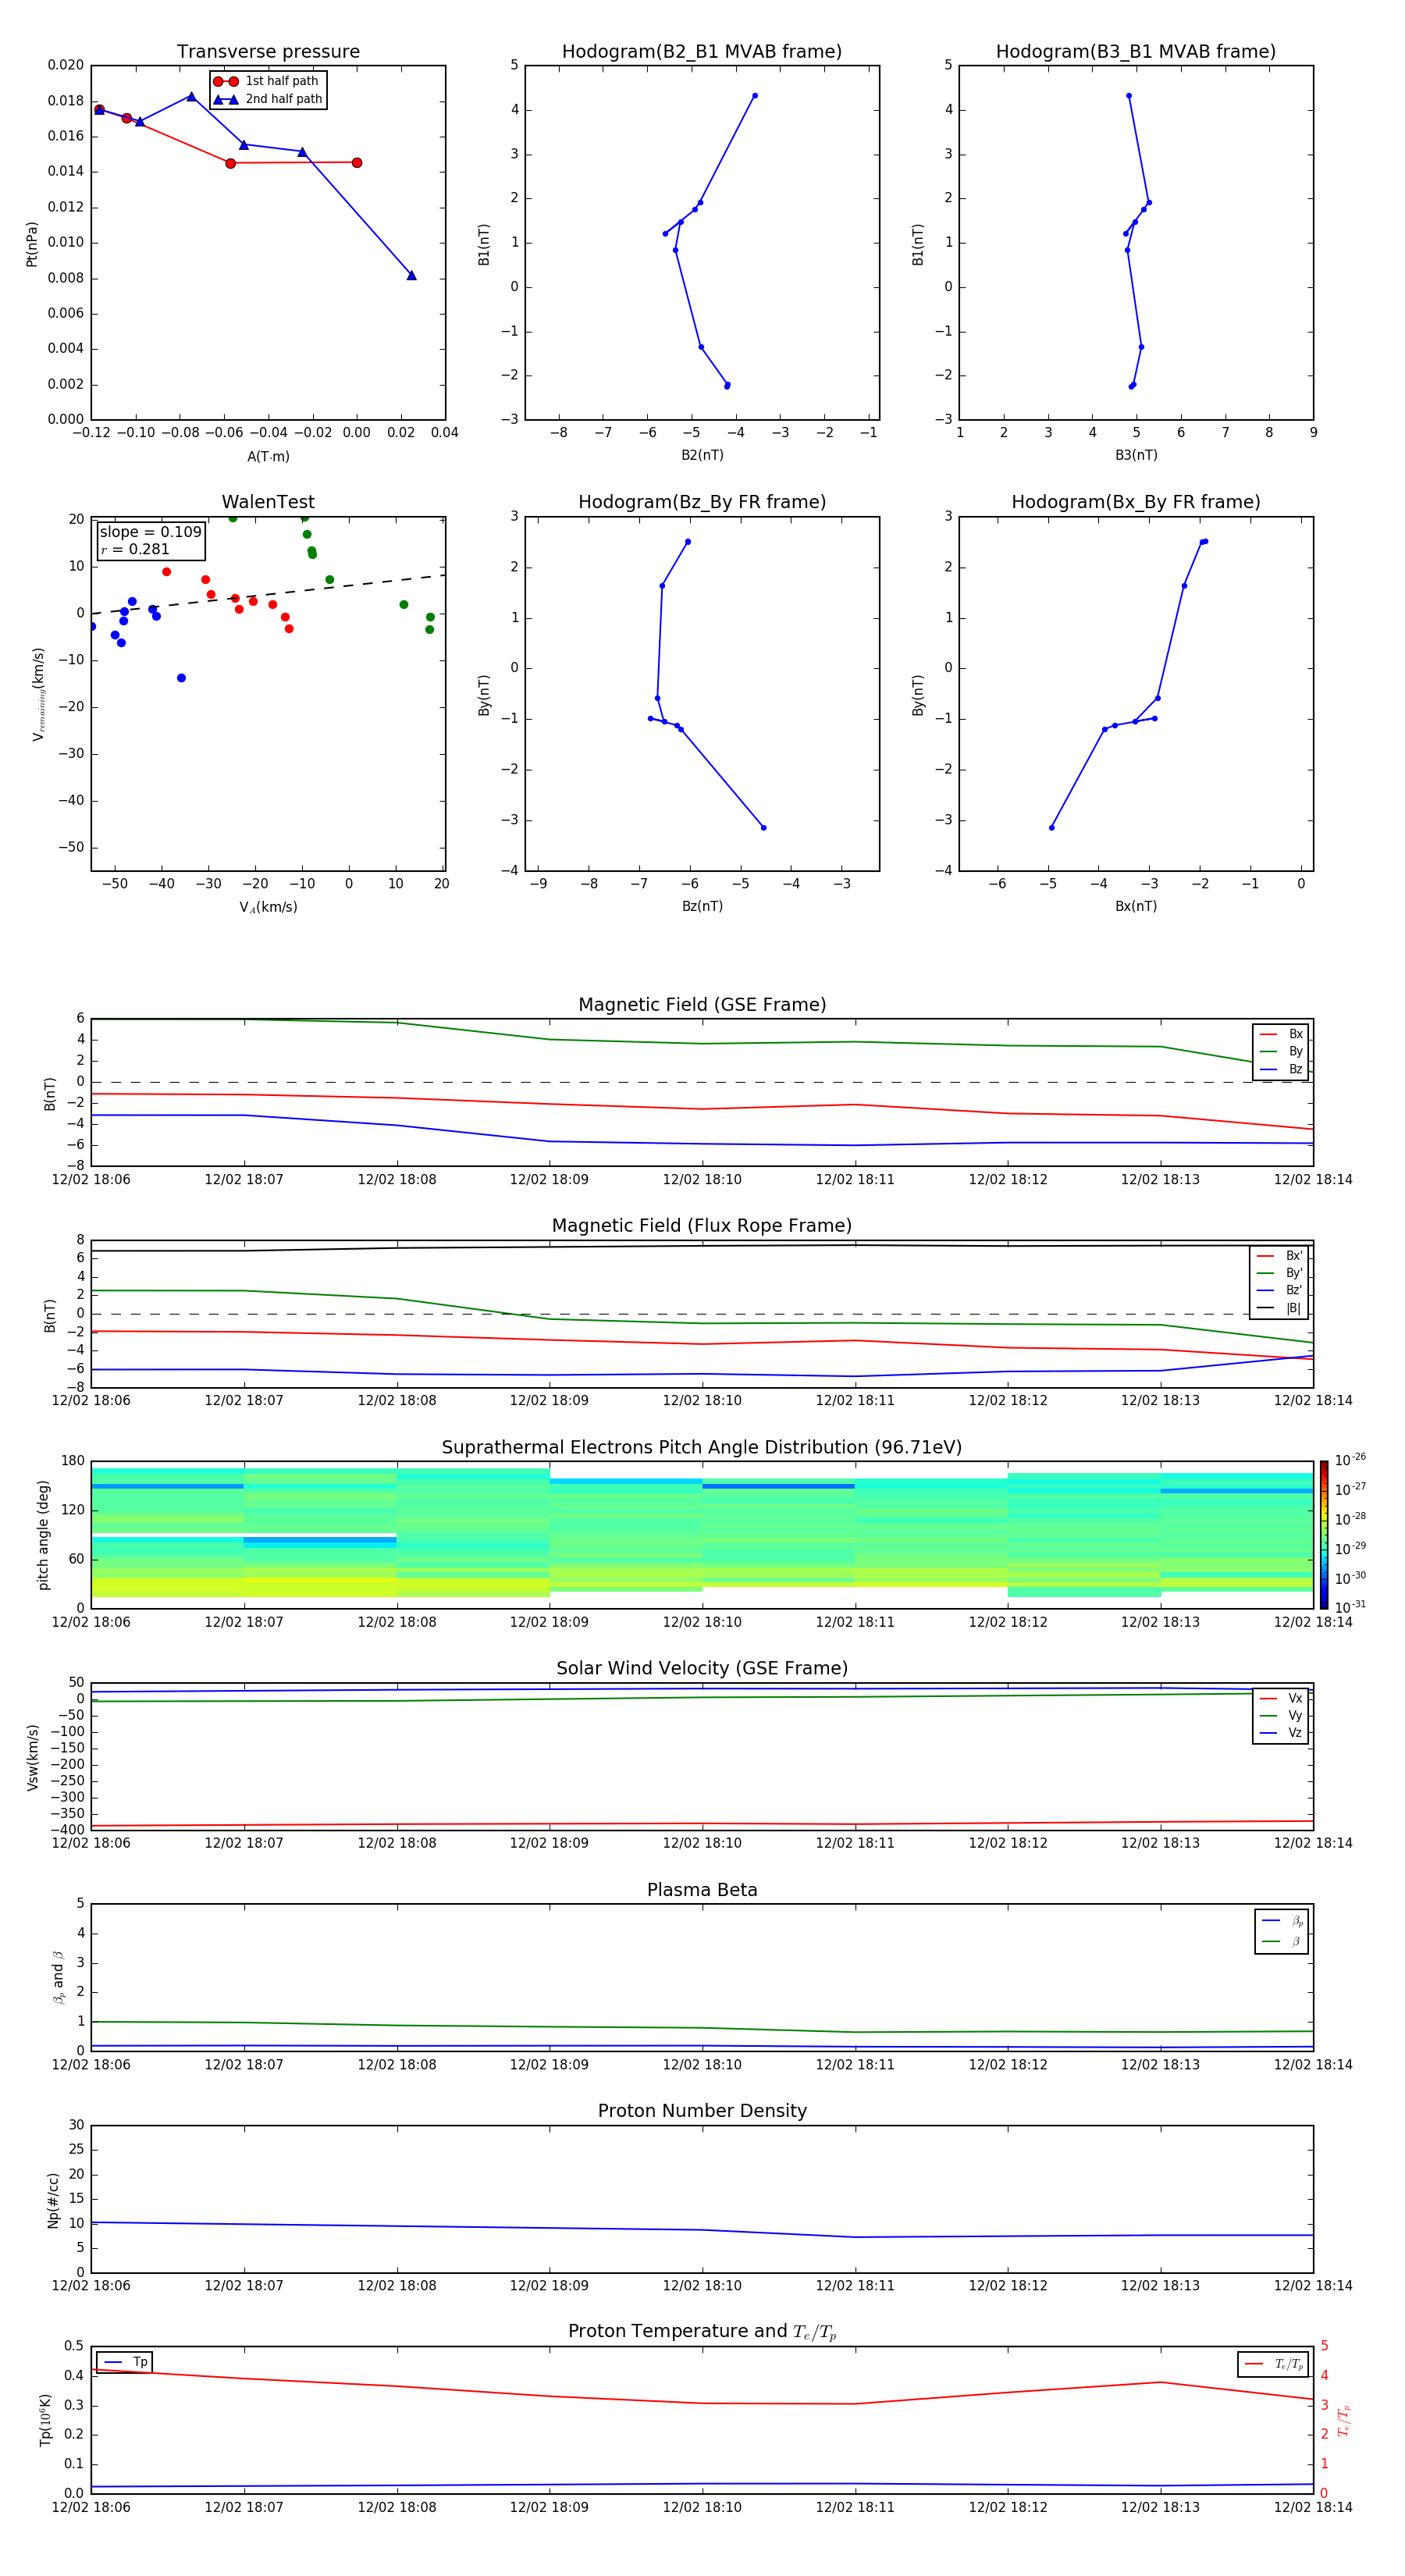
Task: Click the 'pitch angle (deg)' y-axis label
Action: point(43,1535)
